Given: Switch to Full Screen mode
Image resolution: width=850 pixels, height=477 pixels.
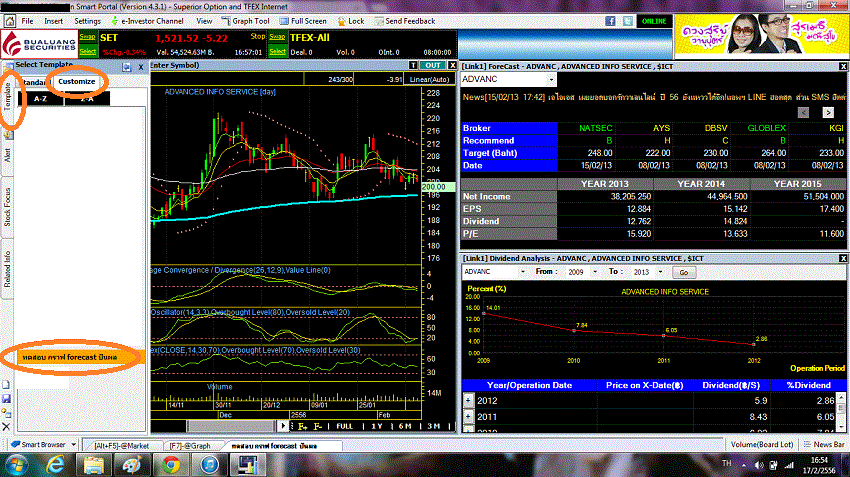Looking at the screenshot, I should (x=303, y=21).
